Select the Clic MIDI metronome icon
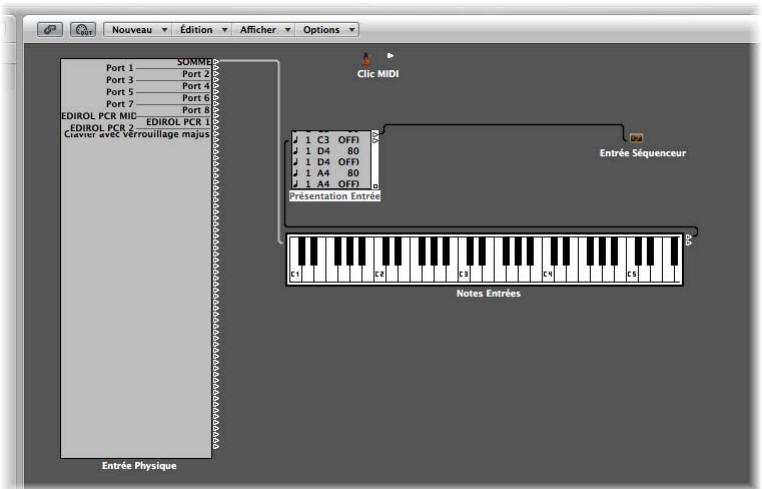The width and height of the screenshot is (762, 489). [x=366, y=59]
